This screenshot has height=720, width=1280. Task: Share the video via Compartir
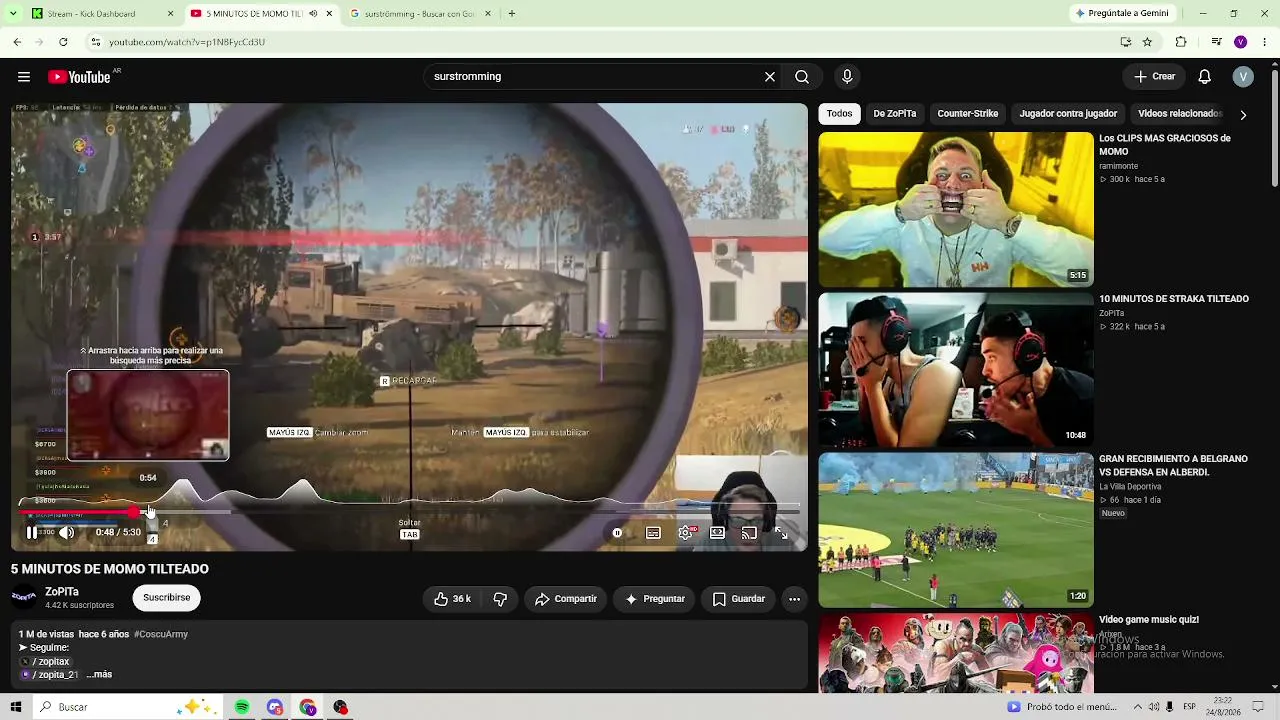[x=566, y=599]
